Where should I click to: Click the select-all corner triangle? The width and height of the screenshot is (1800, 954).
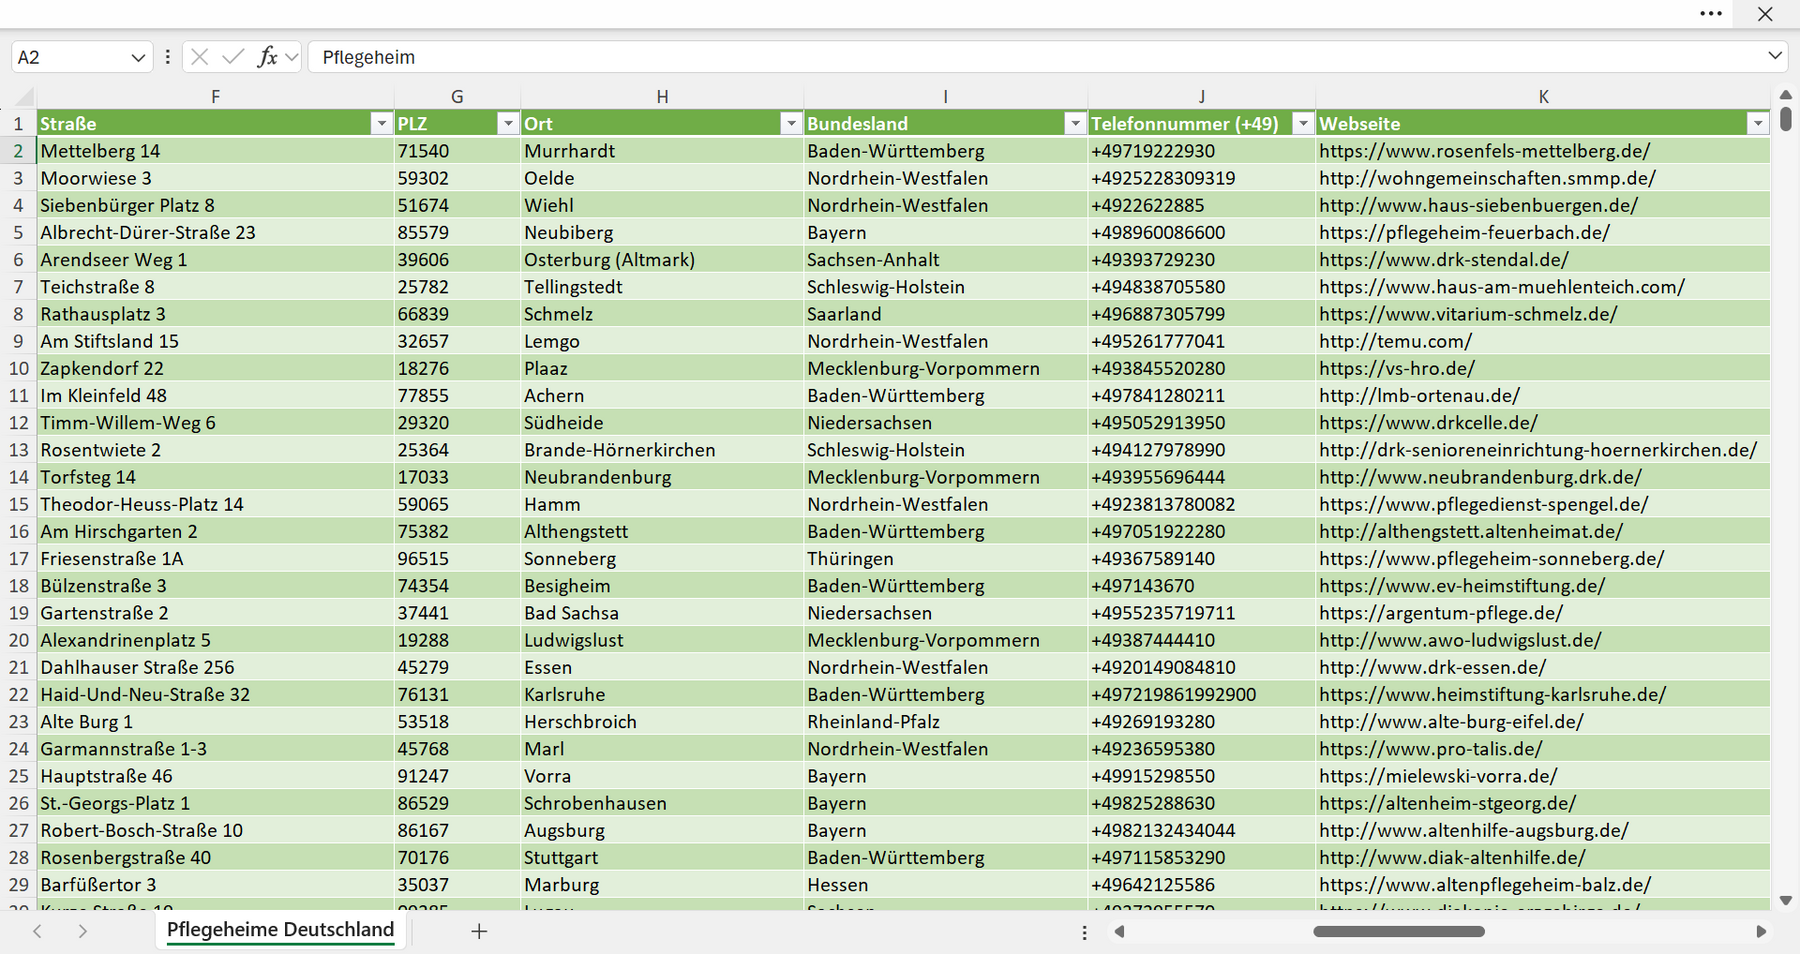[22, 97]
